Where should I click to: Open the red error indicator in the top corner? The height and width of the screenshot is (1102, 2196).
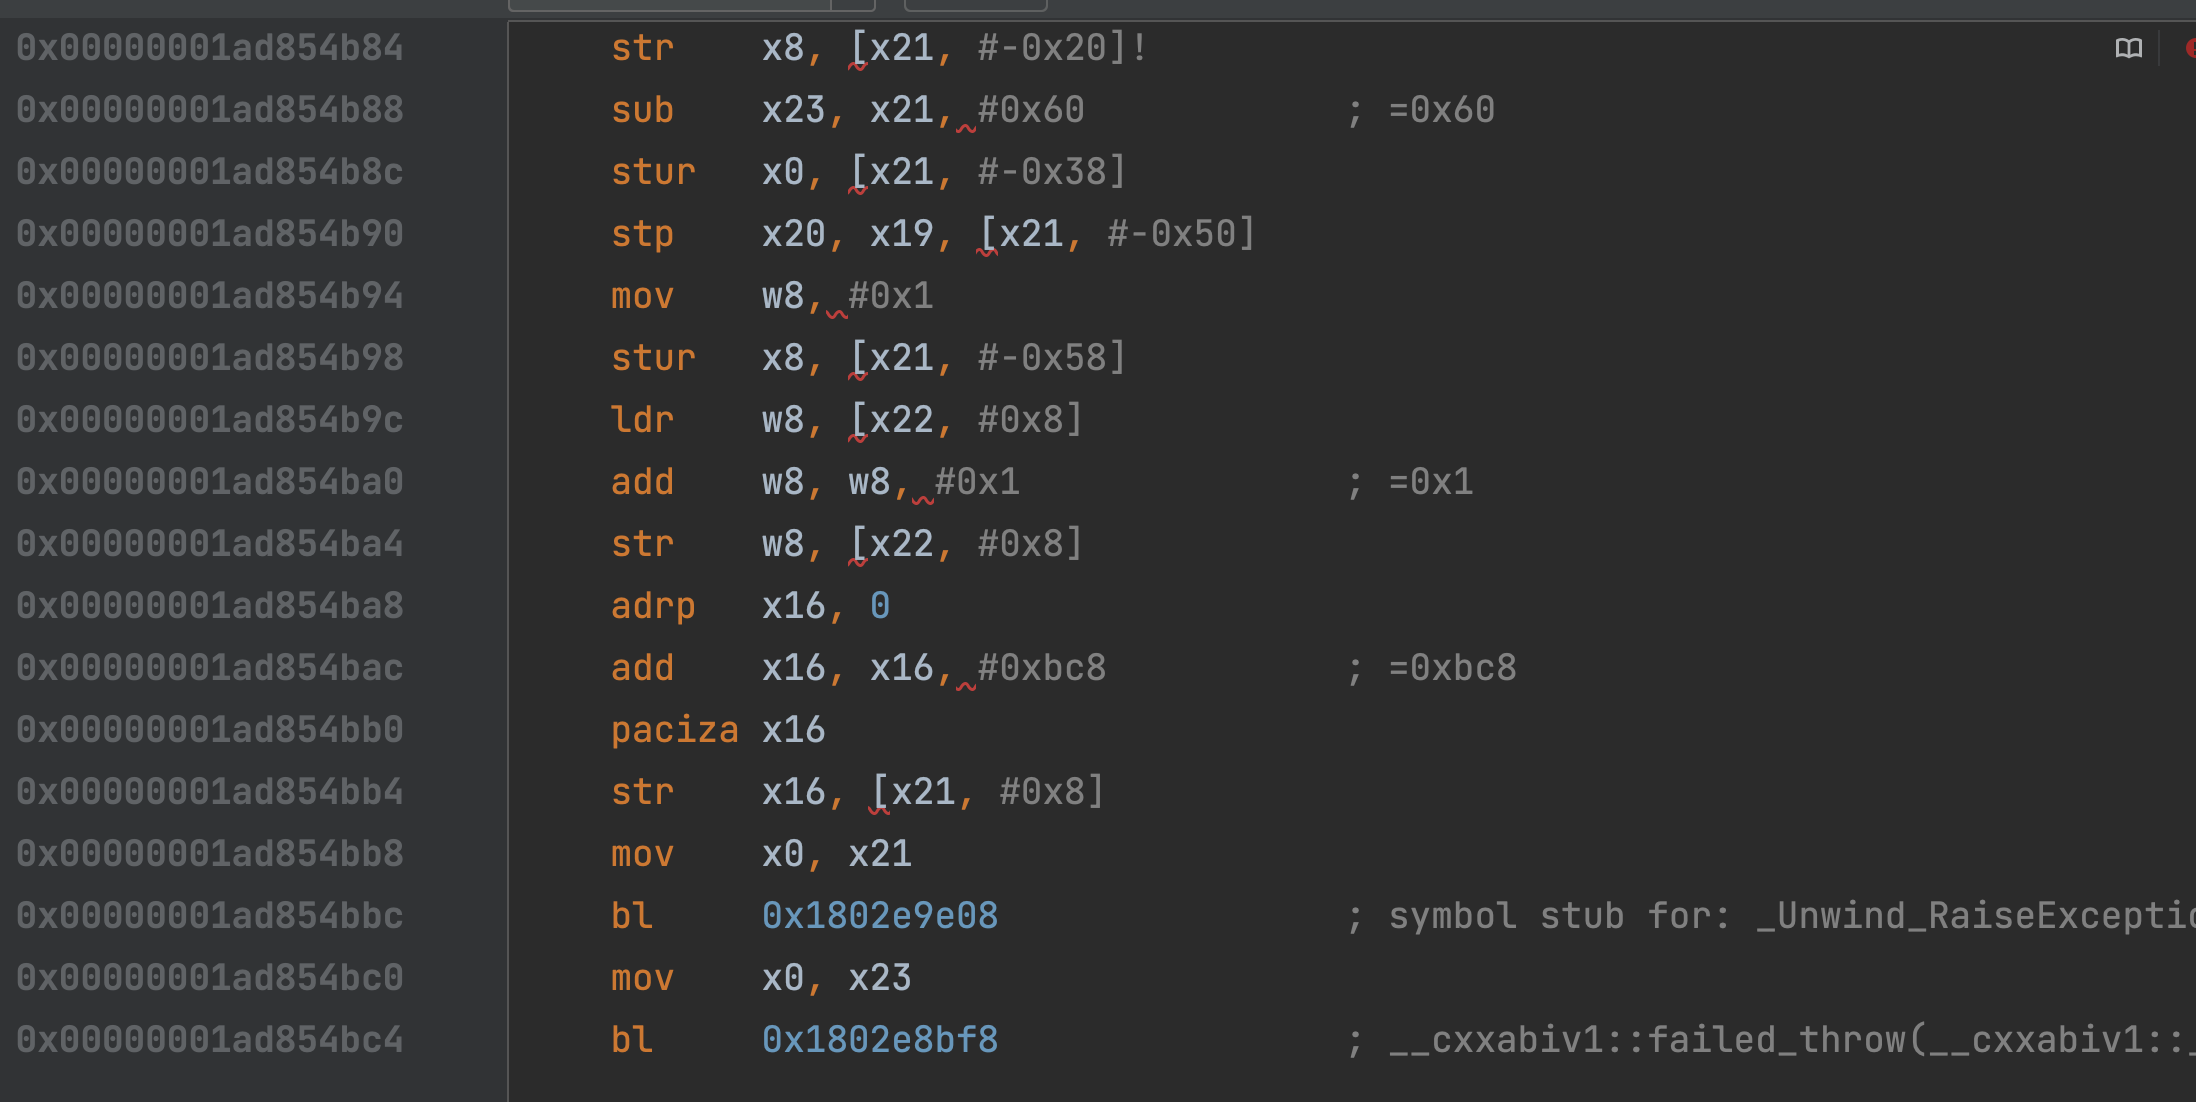[2189, 48]
